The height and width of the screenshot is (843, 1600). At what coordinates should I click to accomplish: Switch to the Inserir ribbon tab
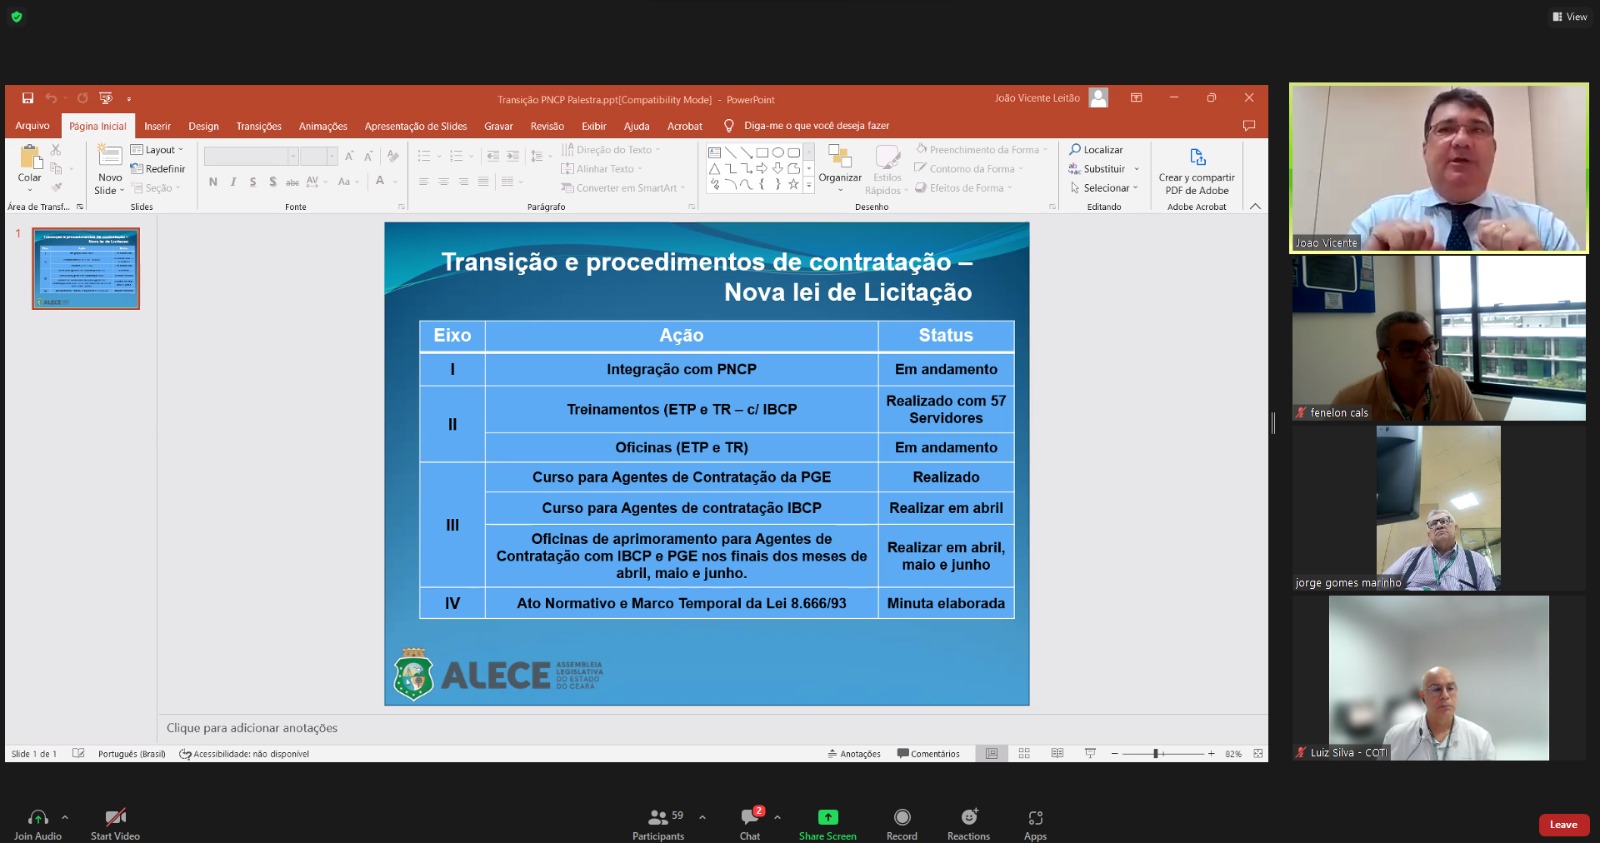157,126
